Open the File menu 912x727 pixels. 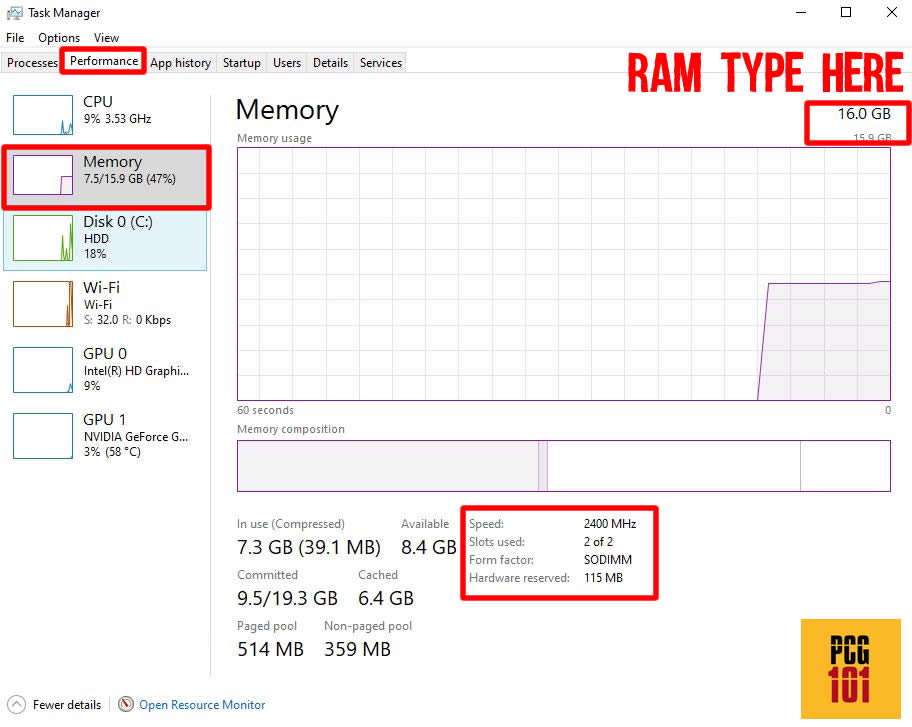[x=15, y=38]
